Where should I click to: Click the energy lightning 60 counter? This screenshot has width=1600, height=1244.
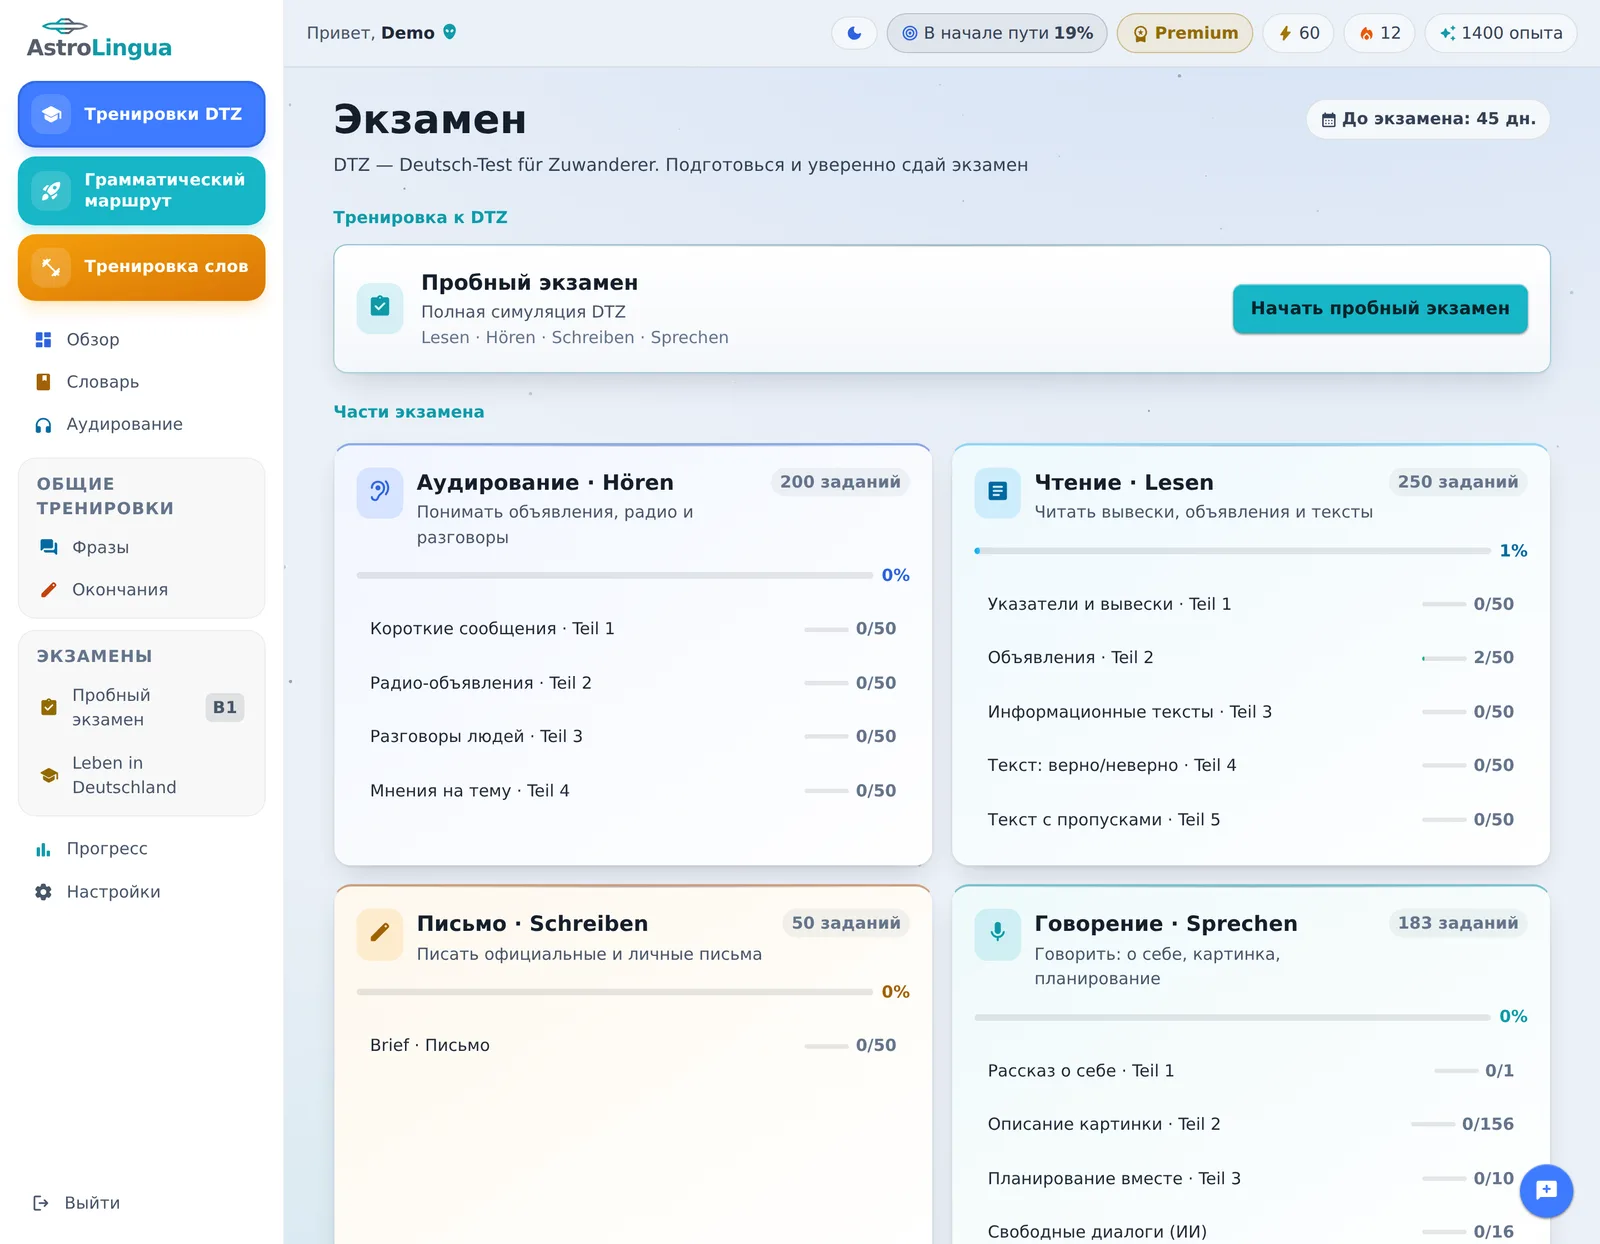[x=1298, y=33]
